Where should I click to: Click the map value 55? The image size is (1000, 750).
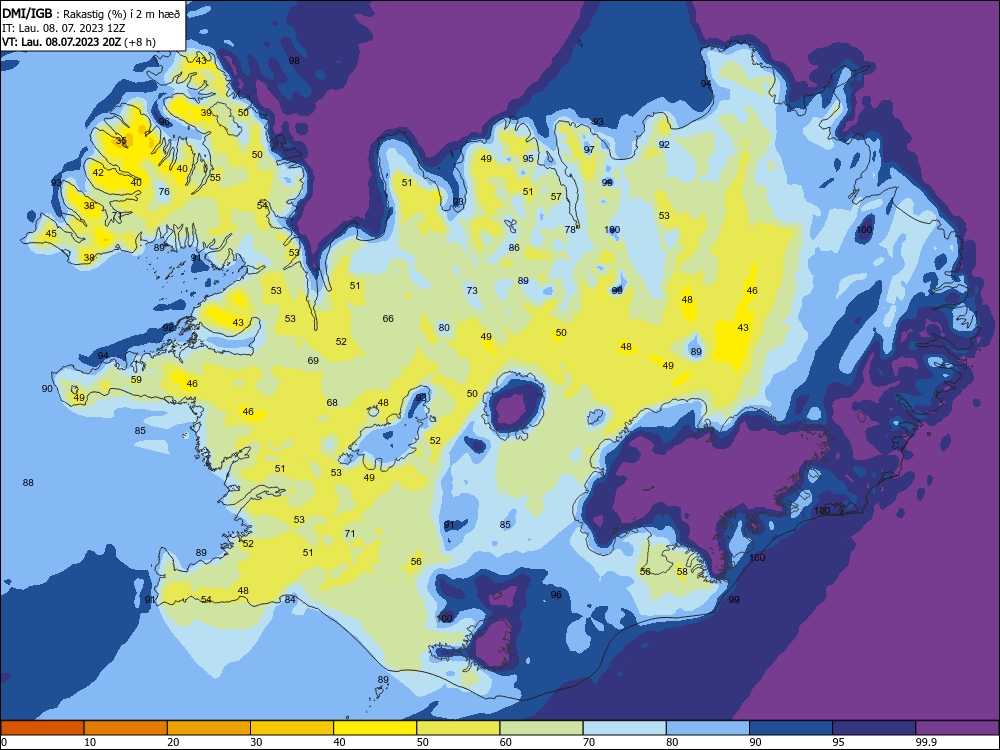[215, 177]
